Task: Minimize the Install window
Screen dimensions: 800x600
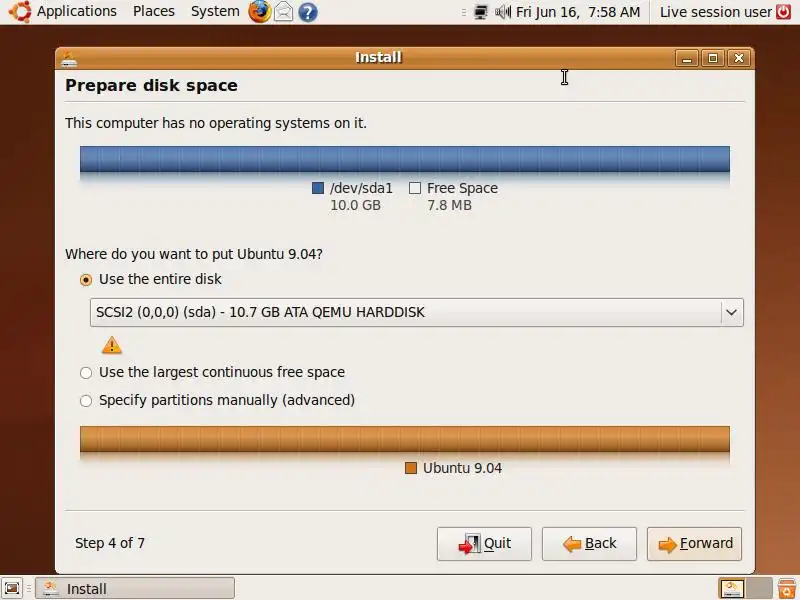Action: coord(687,58)
